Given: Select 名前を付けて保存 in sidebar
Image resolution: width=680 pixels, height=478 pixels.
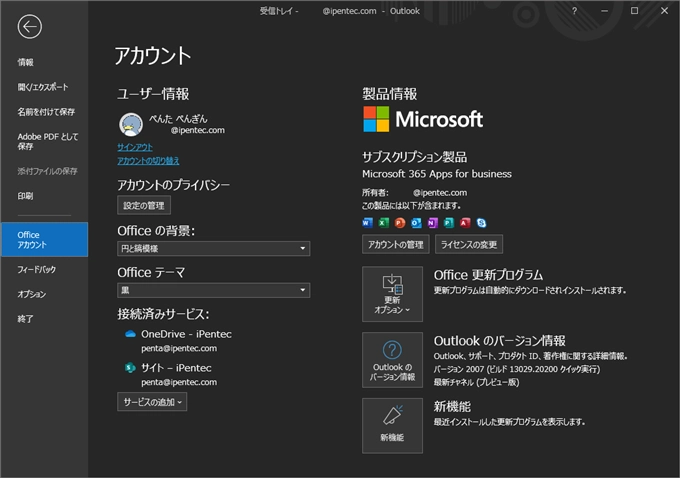Looking at the screenshot, I should tap(44, 112).
